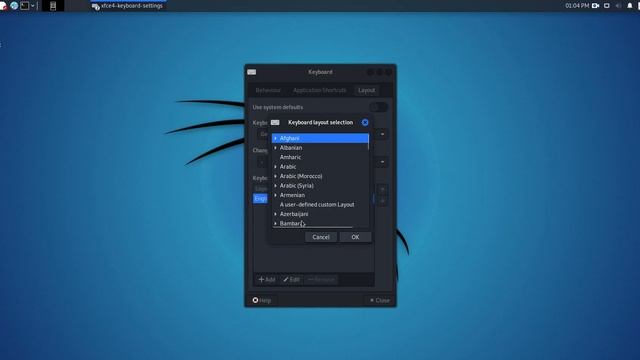Select the Albanian layout row

[x=320, y=148]
